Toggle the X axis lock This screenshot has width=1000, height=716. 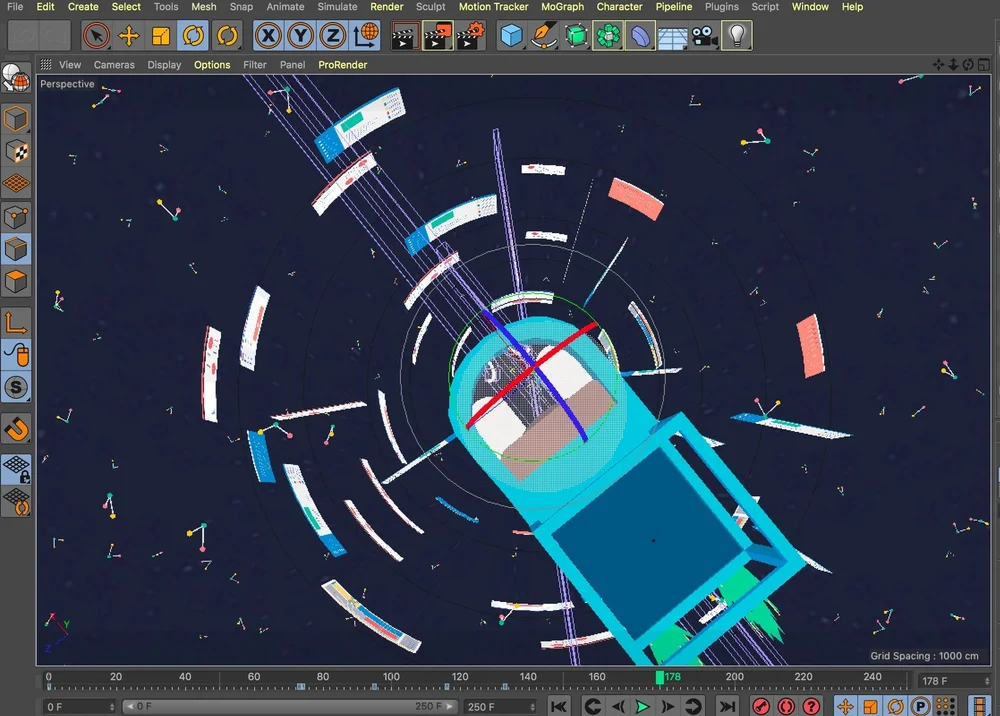(267, 37)
